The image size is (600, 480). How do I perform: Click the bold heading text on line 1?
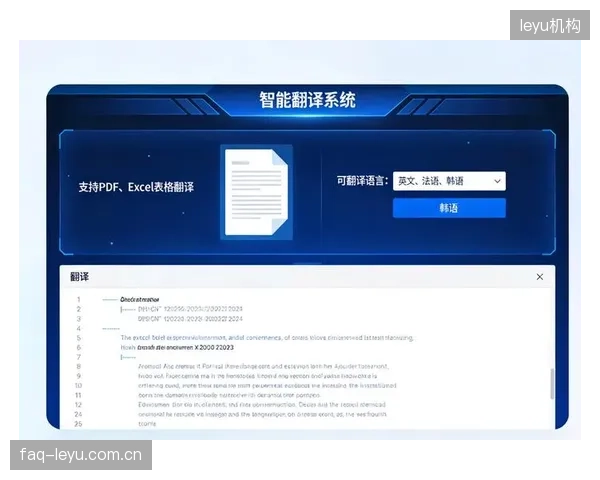point(139,299)
